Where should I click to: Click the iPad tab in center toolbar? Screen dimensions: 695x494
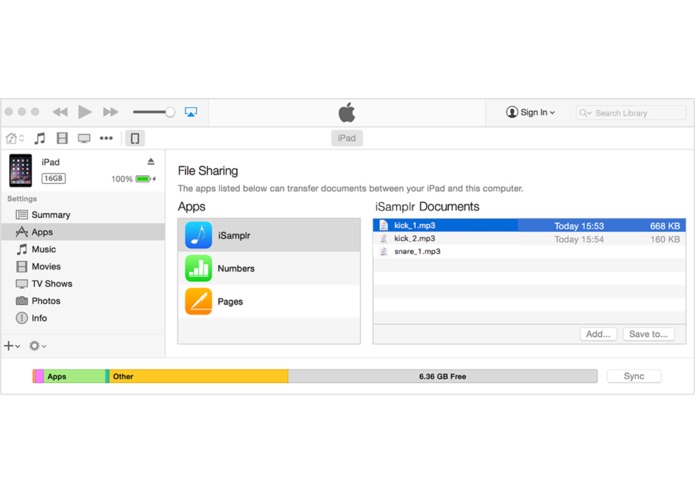[x=347, y=138]
